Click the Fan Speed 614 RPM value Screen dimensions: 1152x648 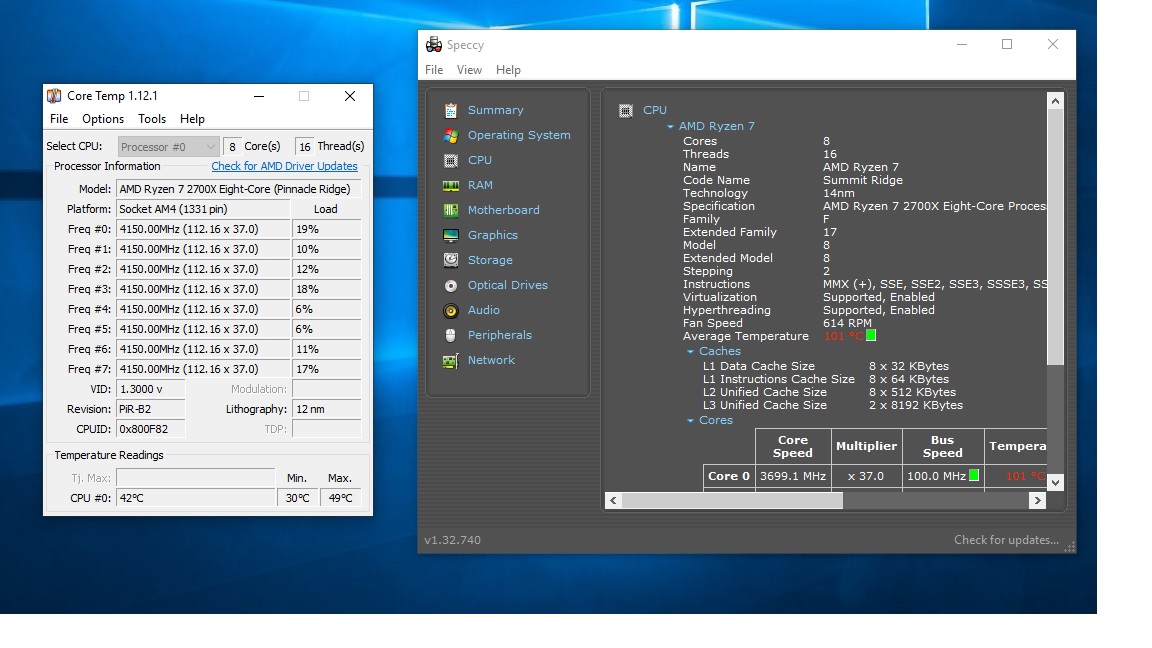847,323
